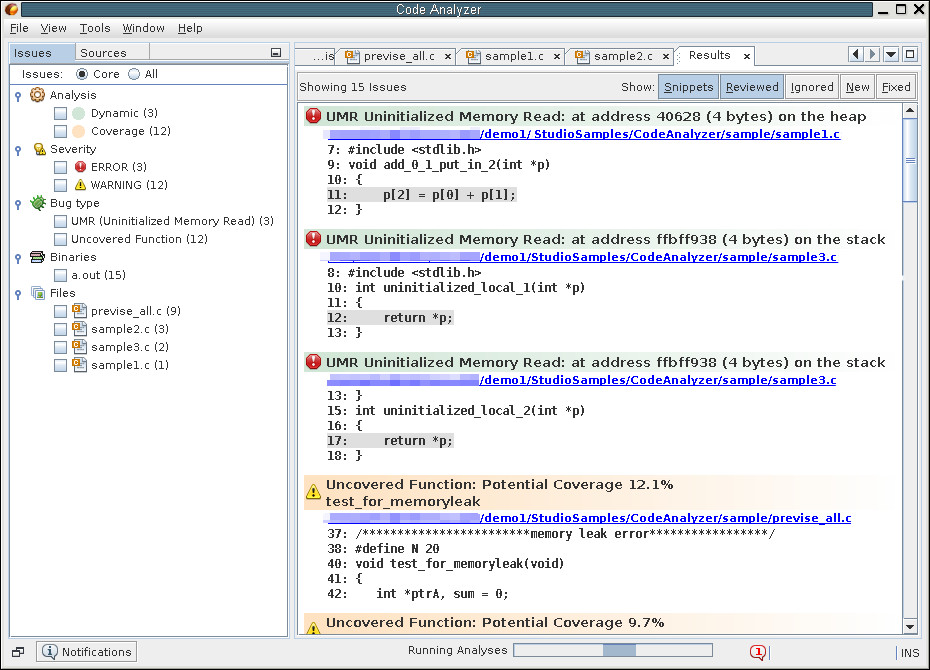Open the sample1.c file path link
Screen dimensions: 930x670
(659, 133)
